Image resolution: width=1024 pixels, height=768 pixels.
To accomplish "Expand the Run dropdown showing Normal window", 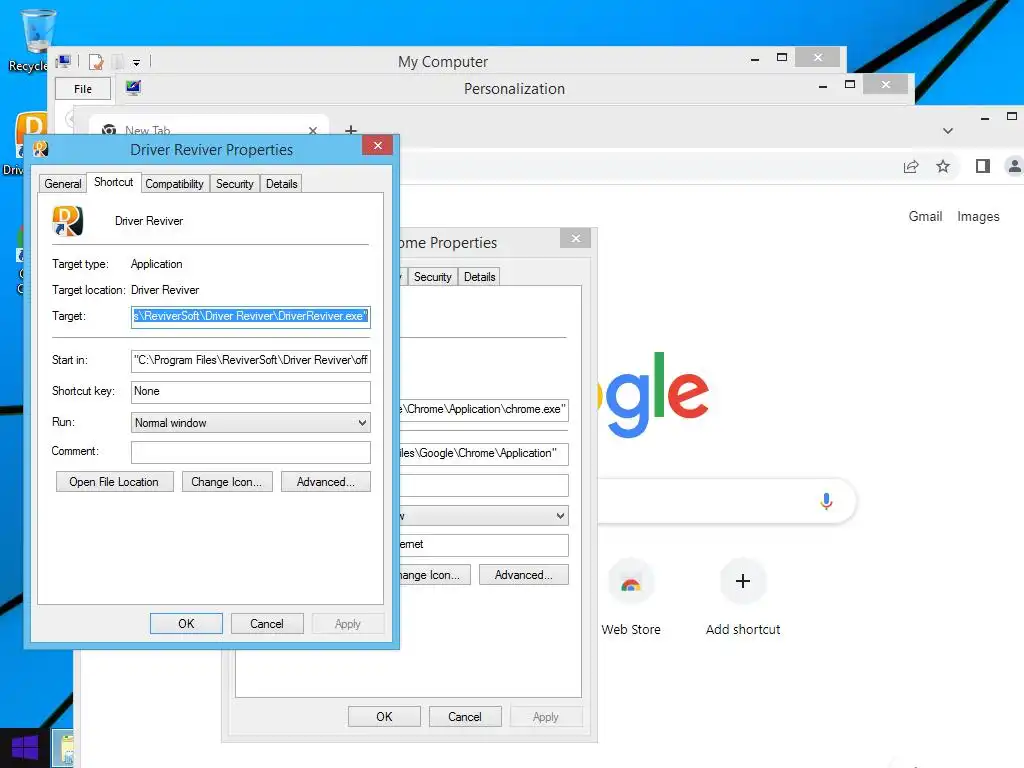I will tap(251, 423).
